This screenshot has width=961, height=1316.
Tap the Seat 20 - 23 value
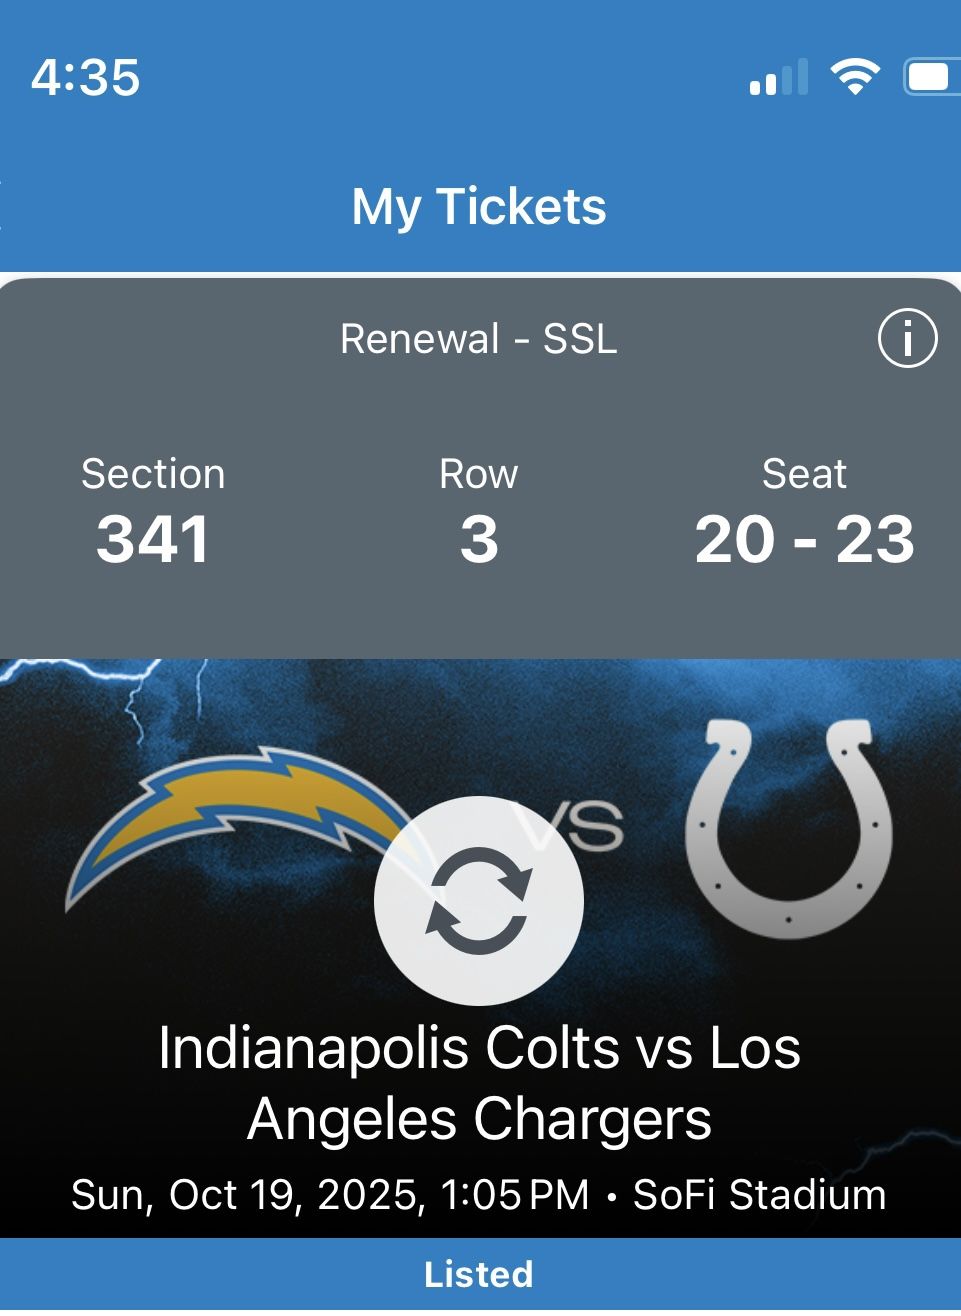[x=804, y=539]
